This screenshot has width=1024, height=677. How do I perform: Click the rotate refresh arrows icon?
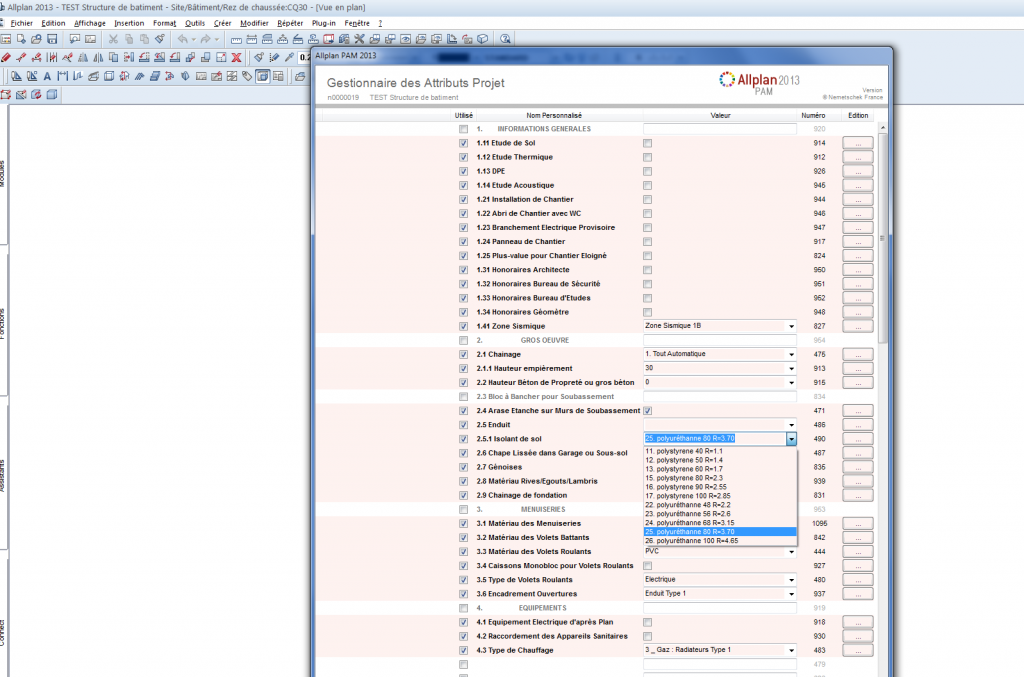point(36,95)
